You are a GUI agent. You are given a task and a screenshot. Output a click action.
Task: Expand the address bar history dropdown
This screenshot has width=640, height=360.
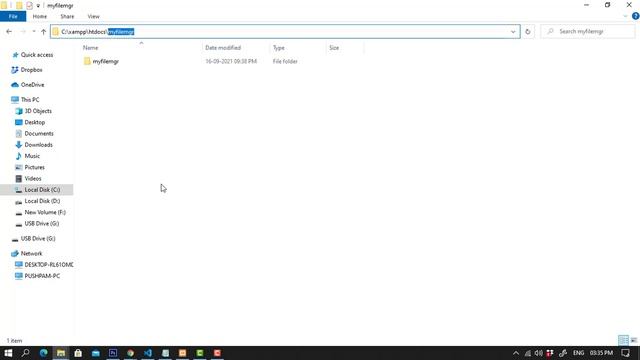click(x=513, y=31)
